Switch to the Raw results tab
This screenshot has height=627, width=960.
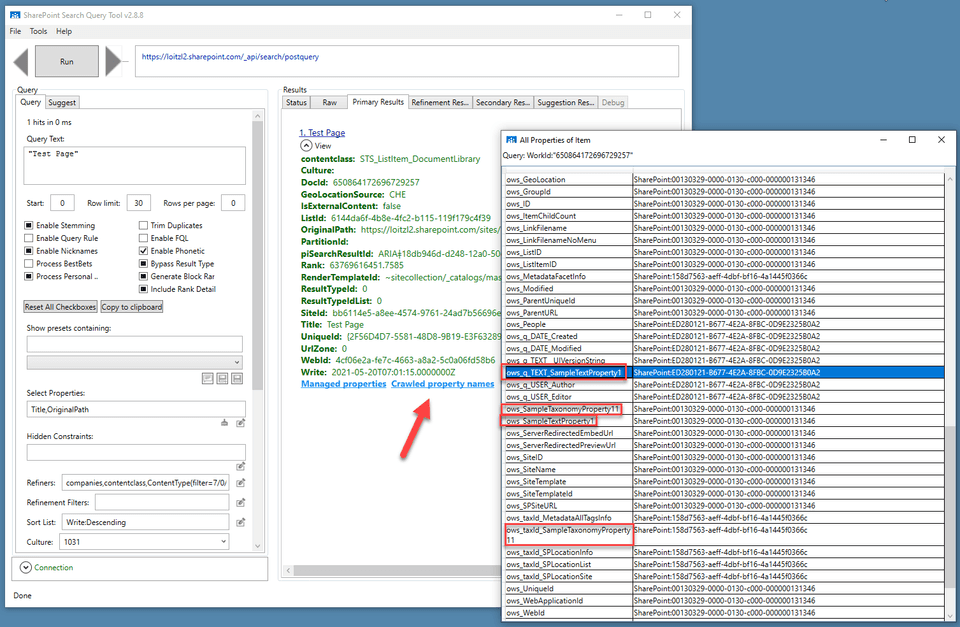[328, 102]
